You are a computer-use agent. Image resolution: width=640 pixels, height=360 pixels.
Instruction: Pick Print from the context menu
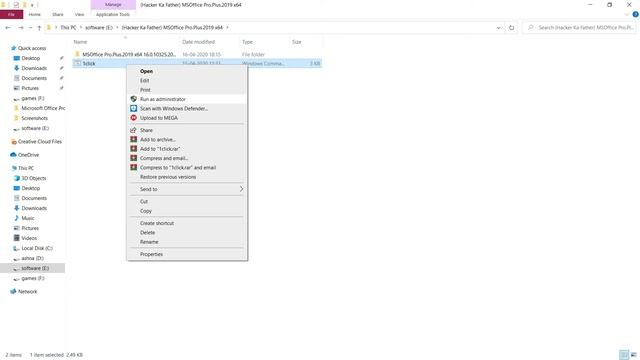point(187,90)
